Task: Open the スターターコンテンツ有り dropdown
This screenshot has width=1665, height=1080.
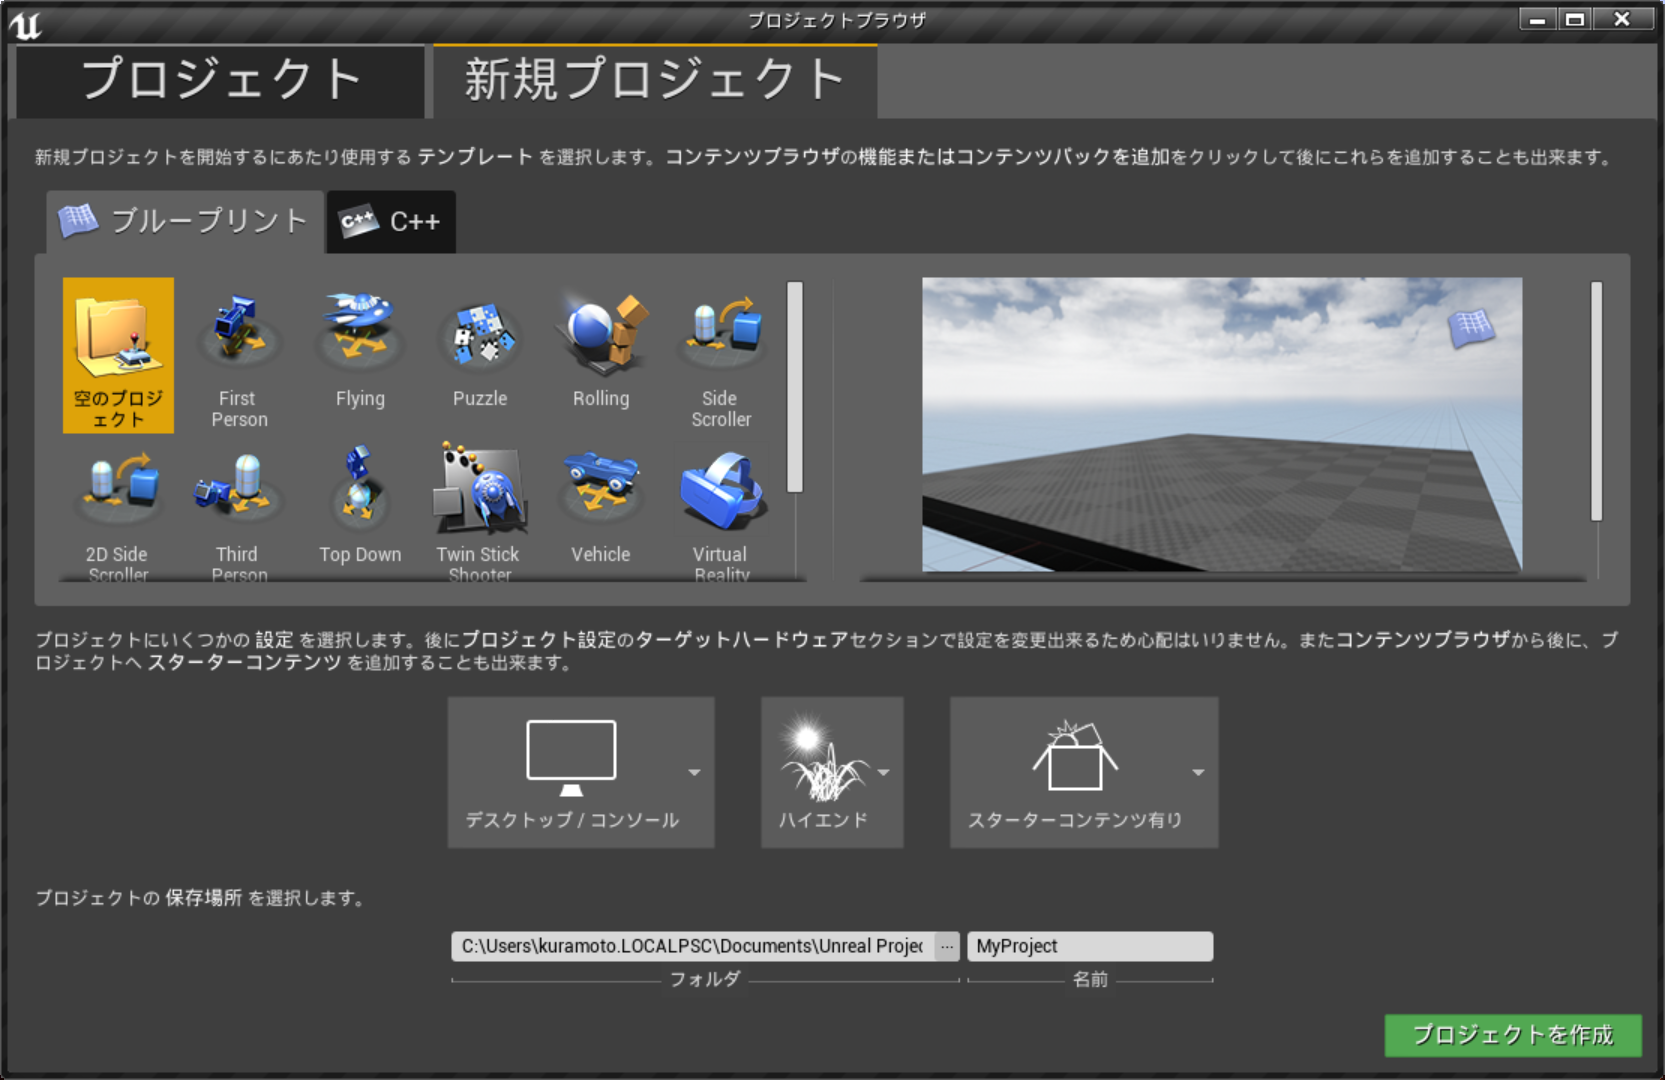Action: coord(1198,772)
